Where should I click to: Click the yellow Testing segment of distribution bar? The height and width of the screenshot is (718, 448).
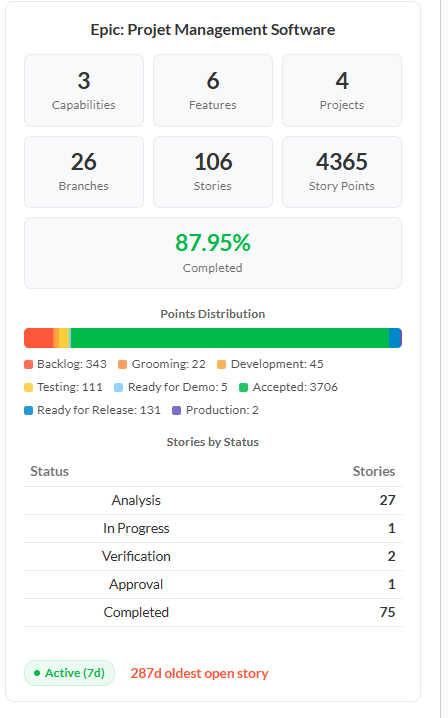64,338
